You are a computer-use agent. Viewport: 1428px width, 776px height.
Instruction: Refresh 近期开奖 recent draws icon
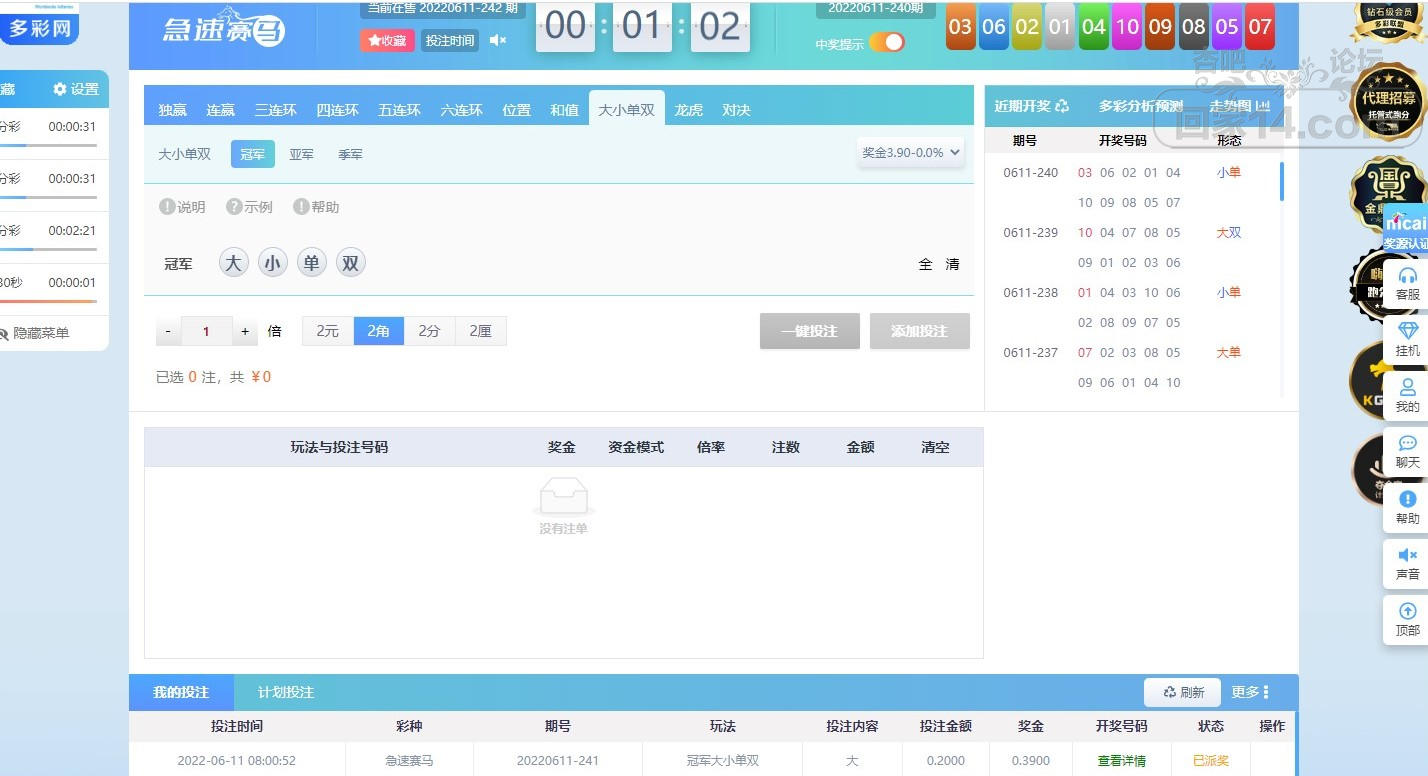[x=1062, y=106]
